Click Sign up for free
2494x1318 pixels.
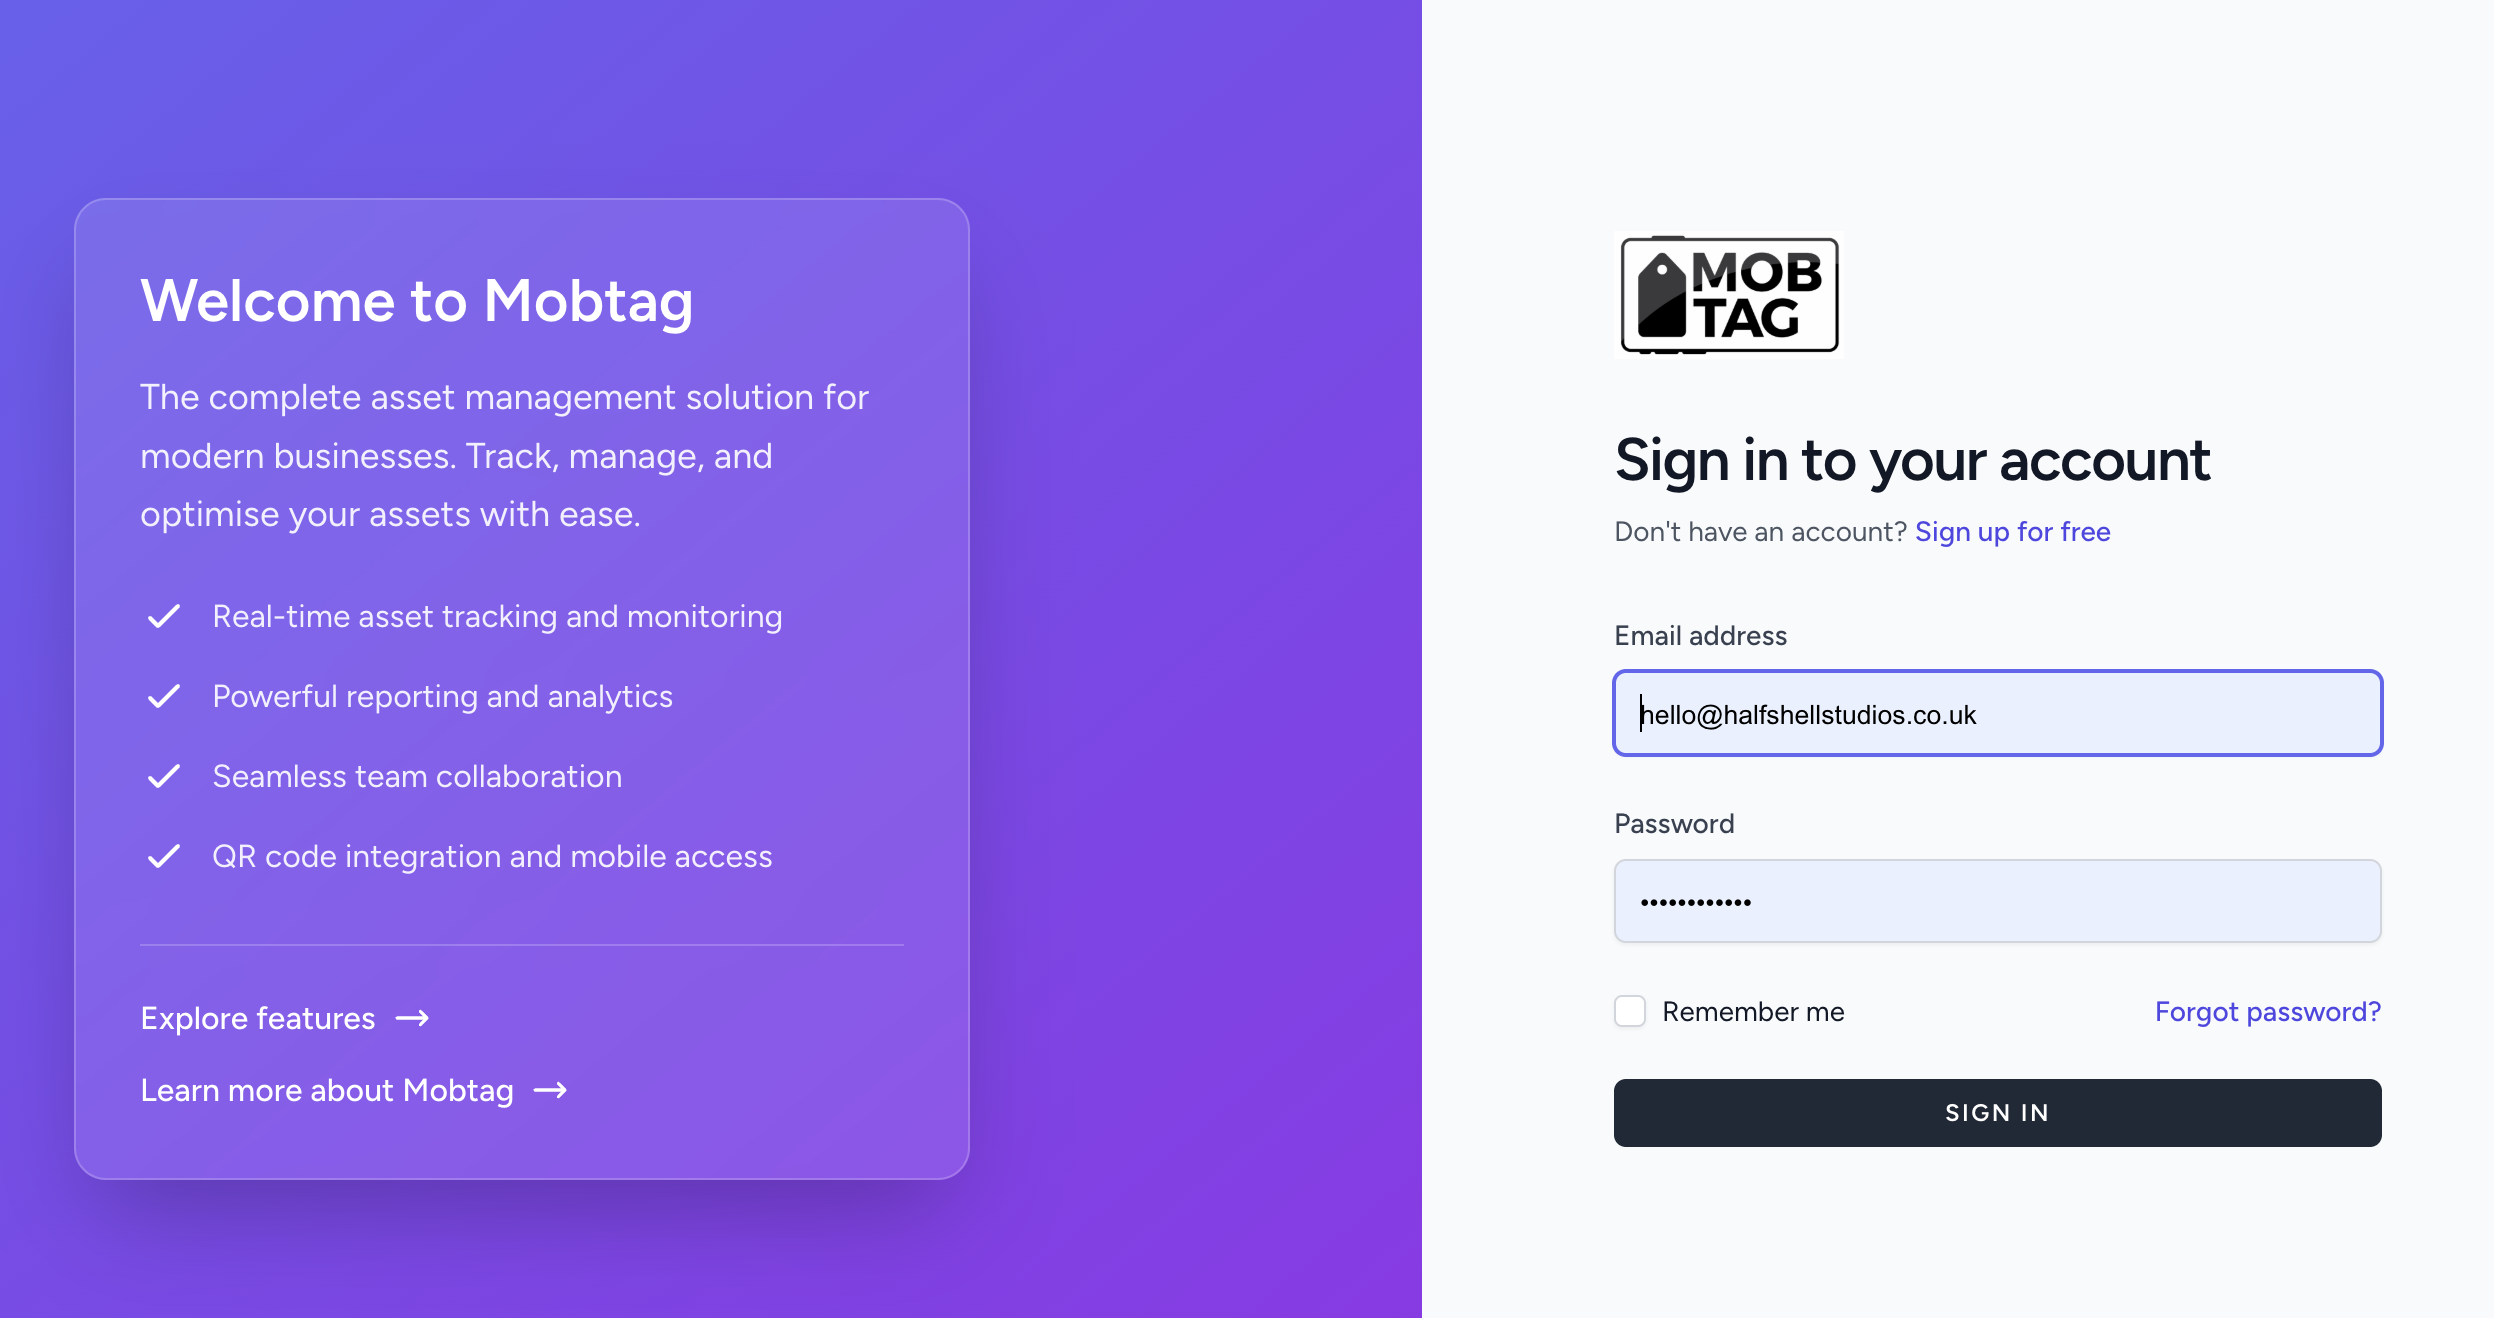(x=2012, y=531)
